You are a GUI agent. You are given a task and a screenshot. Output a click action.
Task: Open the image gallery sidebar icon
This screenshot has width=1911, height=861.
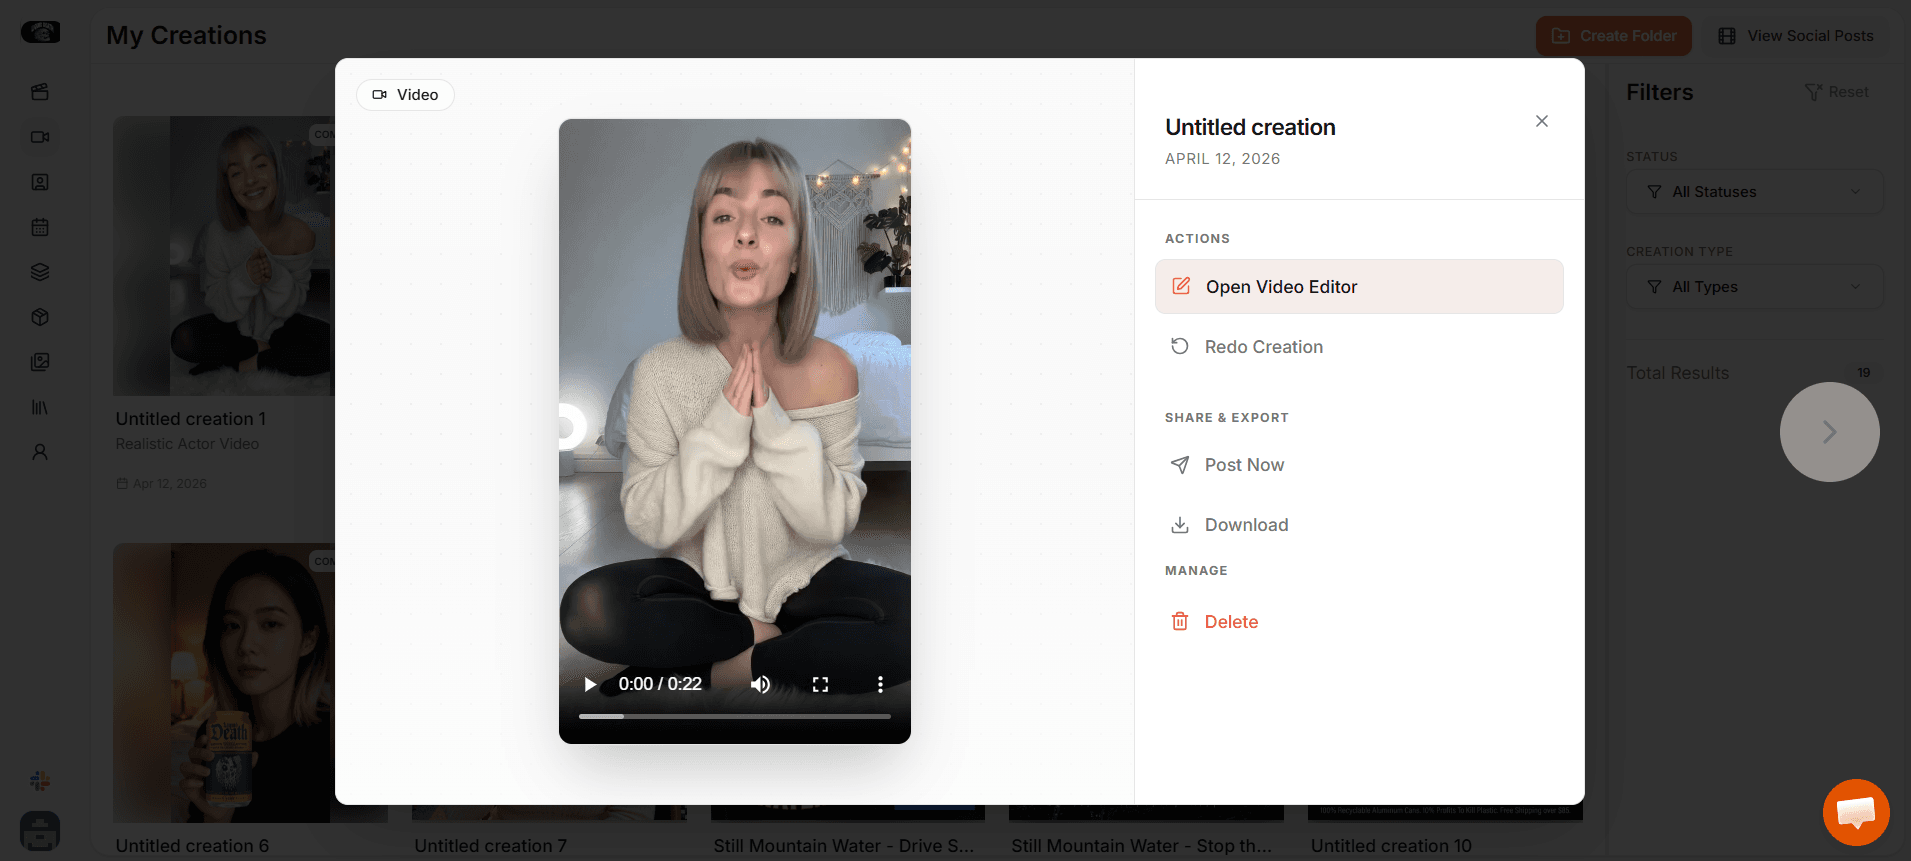[40, 362]
